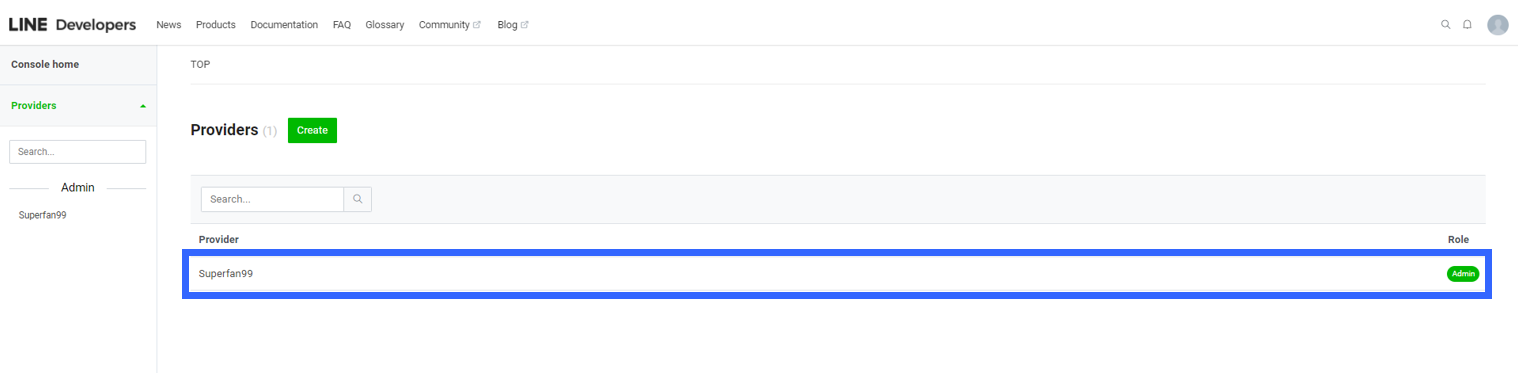Click the green Create button
The height and width of the screenshot is (375, 1518).
312,131
